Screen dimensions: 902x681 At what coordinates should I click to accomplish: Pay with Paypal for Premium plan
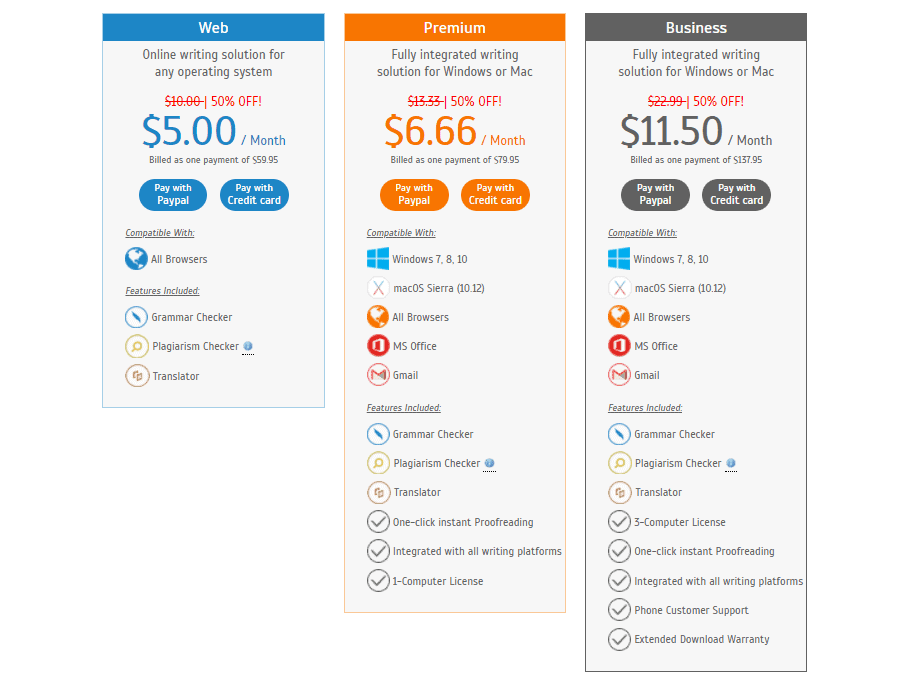[414, 194]
